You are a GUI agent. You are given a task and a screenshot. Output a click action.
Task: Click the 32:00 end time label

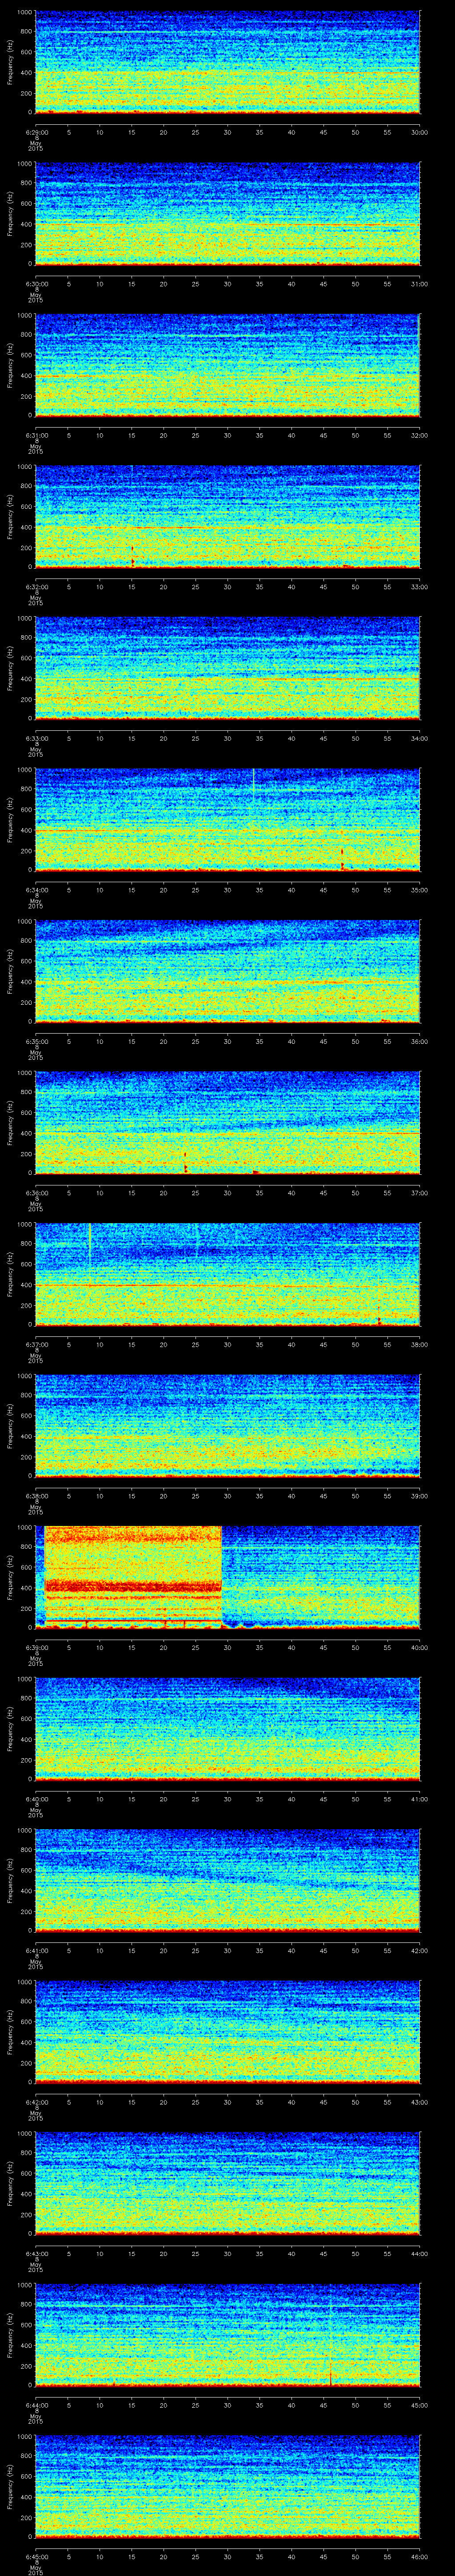tap(420, 435)
